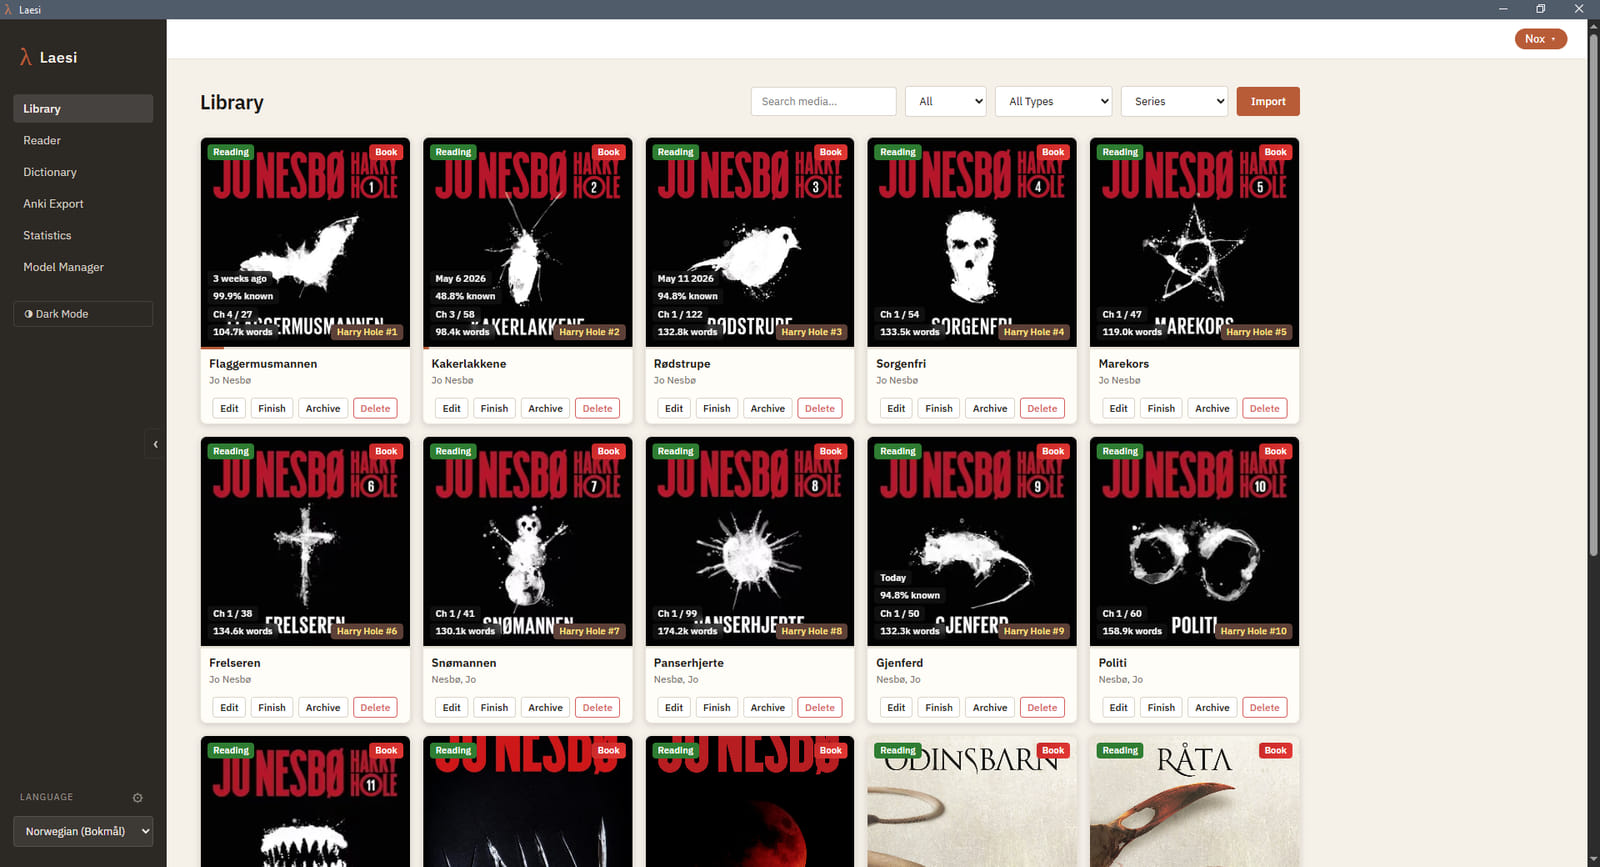Open the Series sort dropdown

tap(1175, 101)
